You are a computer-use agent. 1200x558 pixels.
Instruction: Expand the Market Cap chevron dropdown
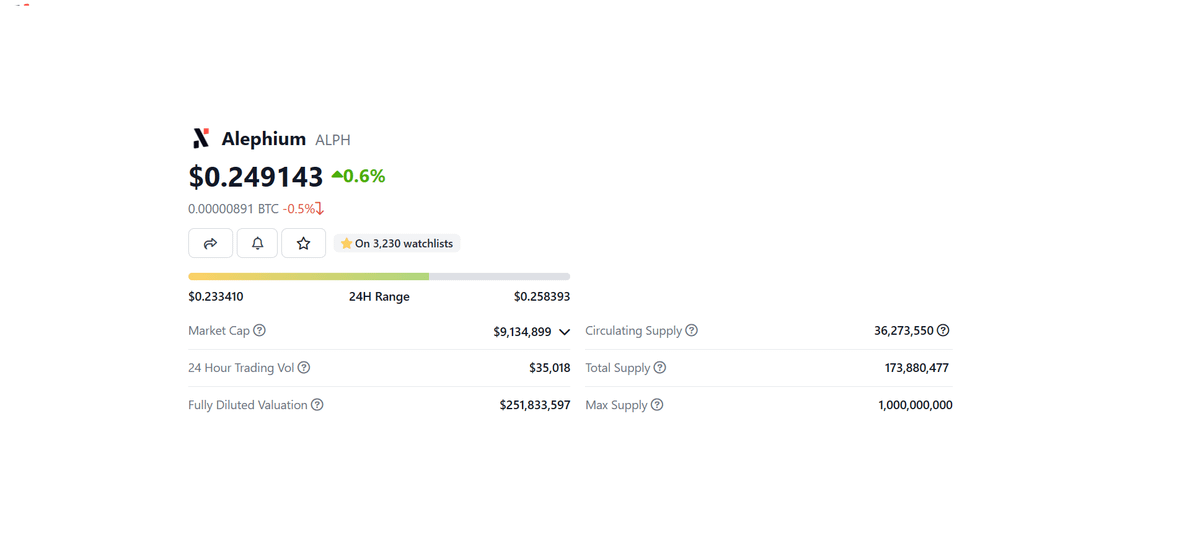pyautogui.click(x=564, y=332)
